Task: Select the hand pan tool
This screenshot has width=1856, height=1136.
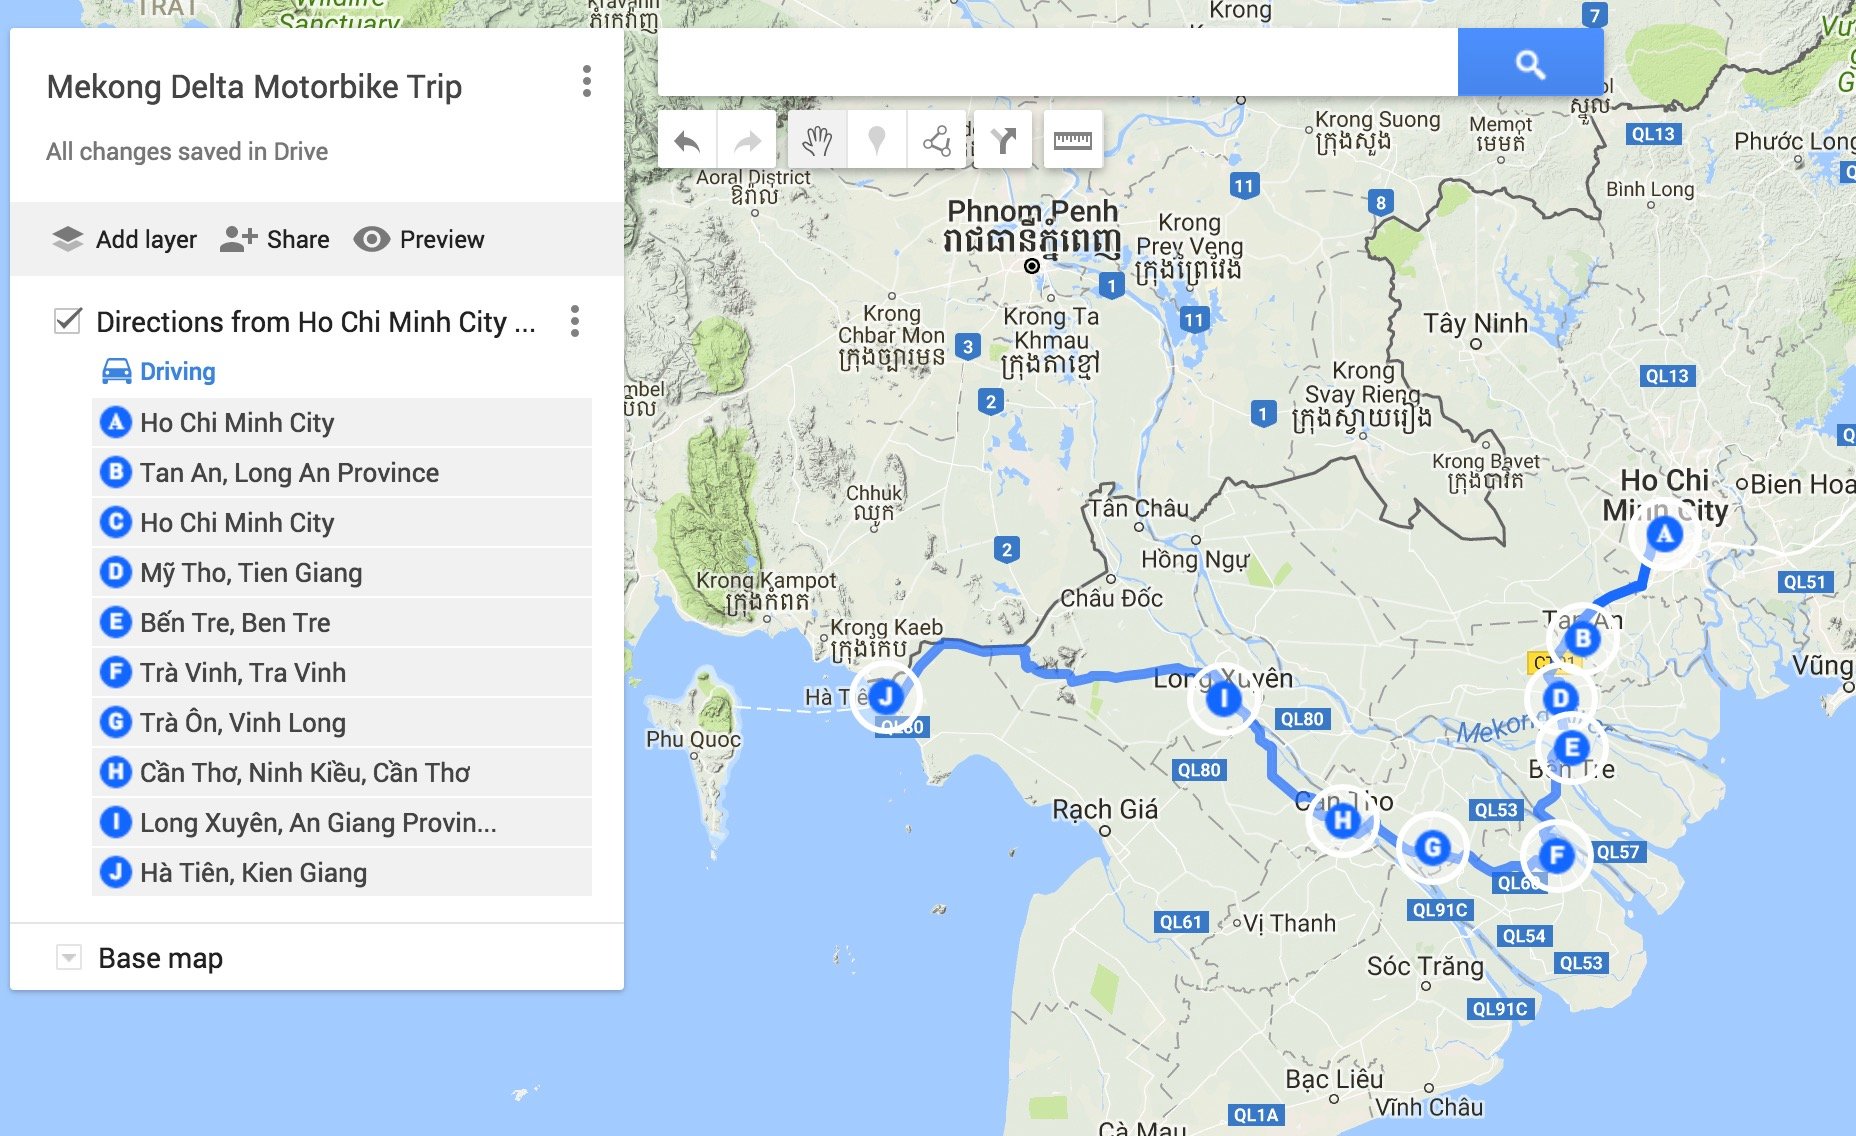Action: pos(817,141)
